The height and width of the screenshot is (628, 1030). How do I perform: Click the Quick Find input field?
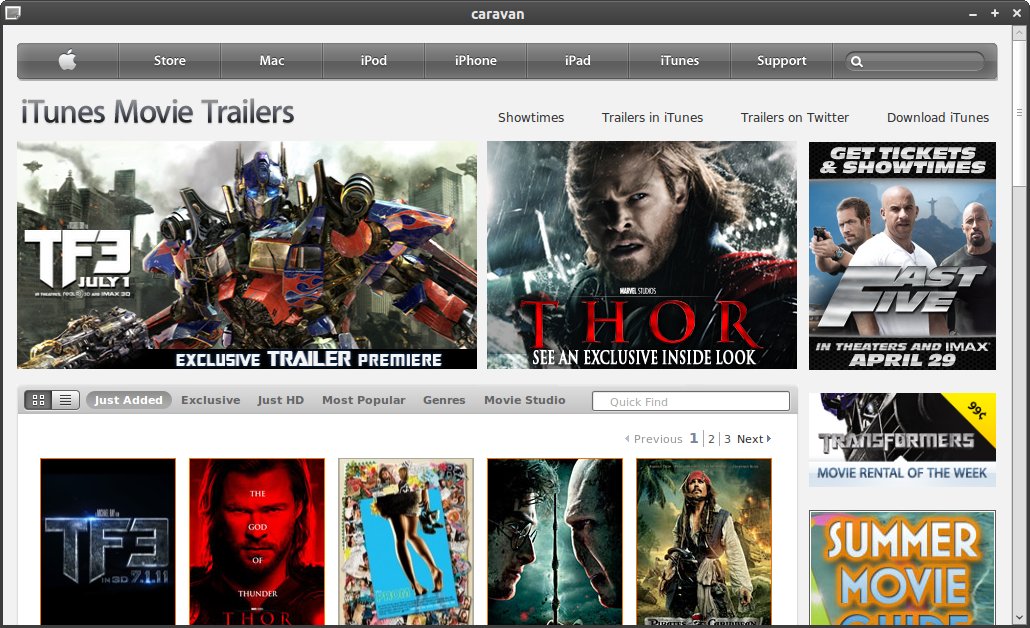[x=691, y=401]
